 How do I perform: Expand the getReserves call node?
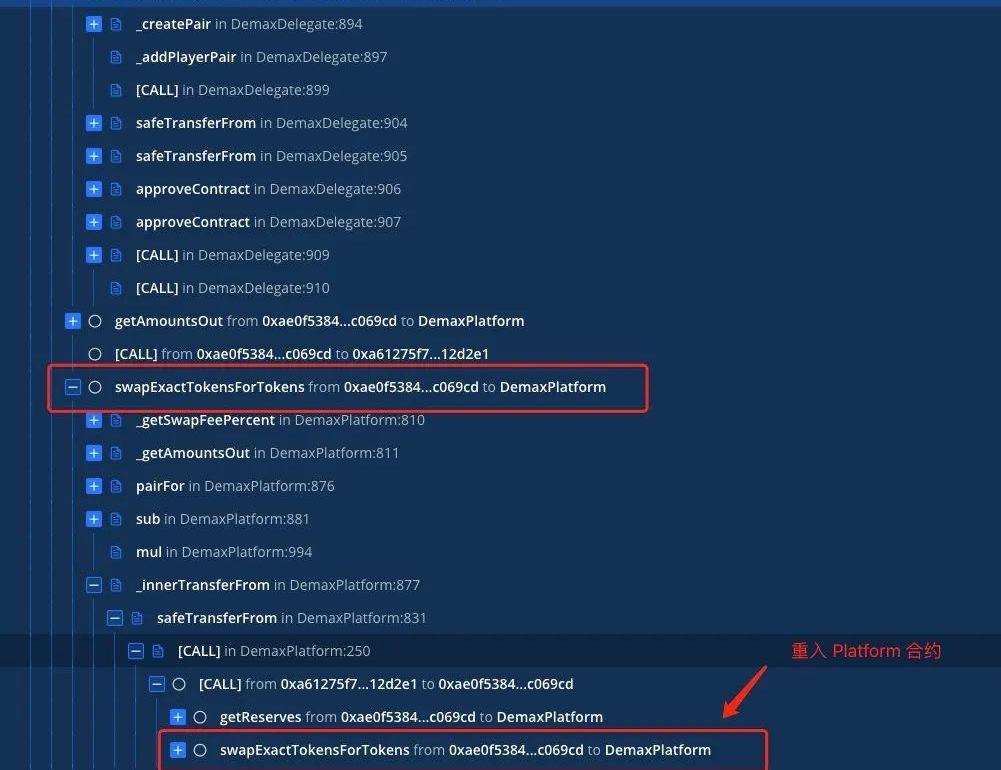pos(178,717)
